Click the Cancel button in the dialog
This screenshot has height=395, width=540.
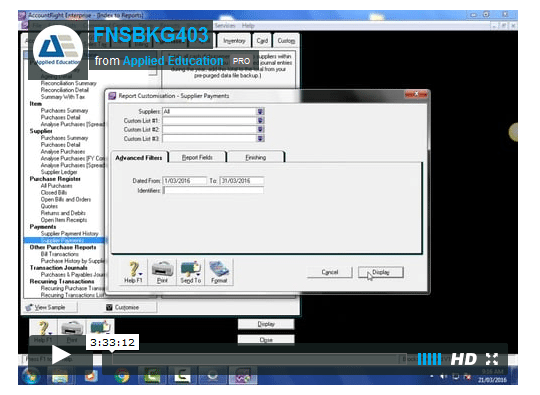point(330,272)
